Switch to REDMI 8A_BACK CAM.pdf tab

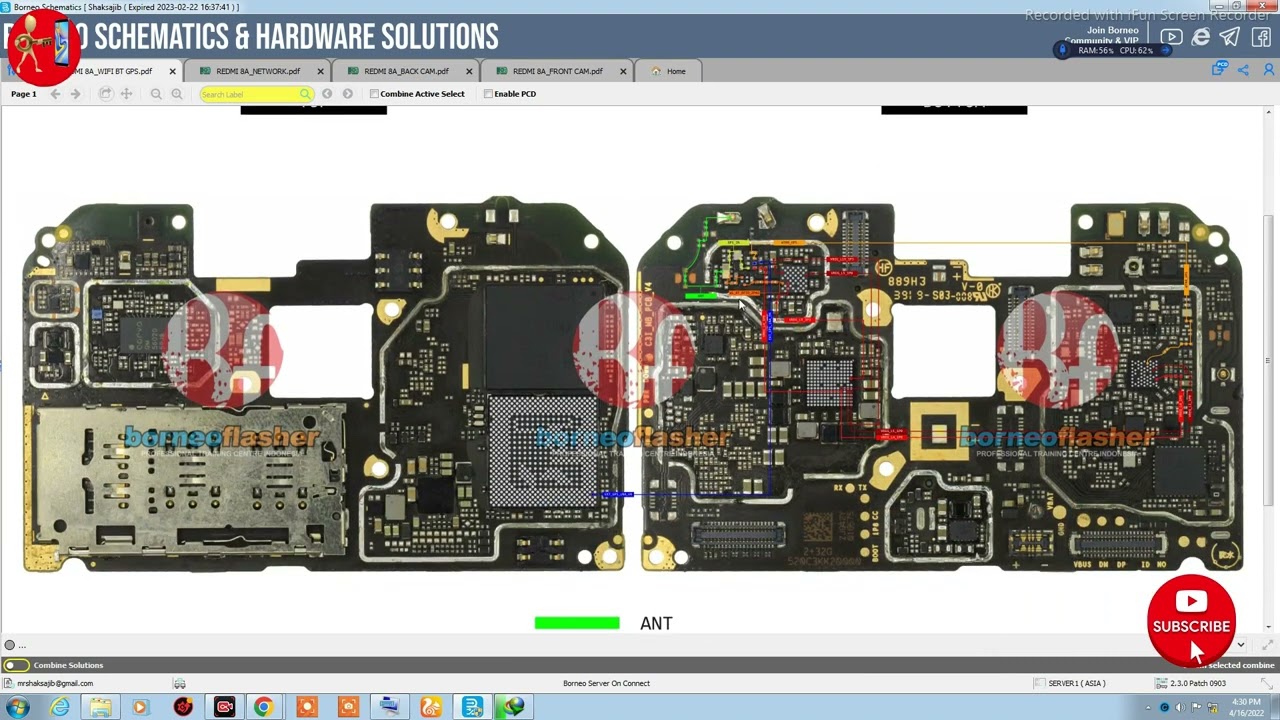[x=406, y=71]
